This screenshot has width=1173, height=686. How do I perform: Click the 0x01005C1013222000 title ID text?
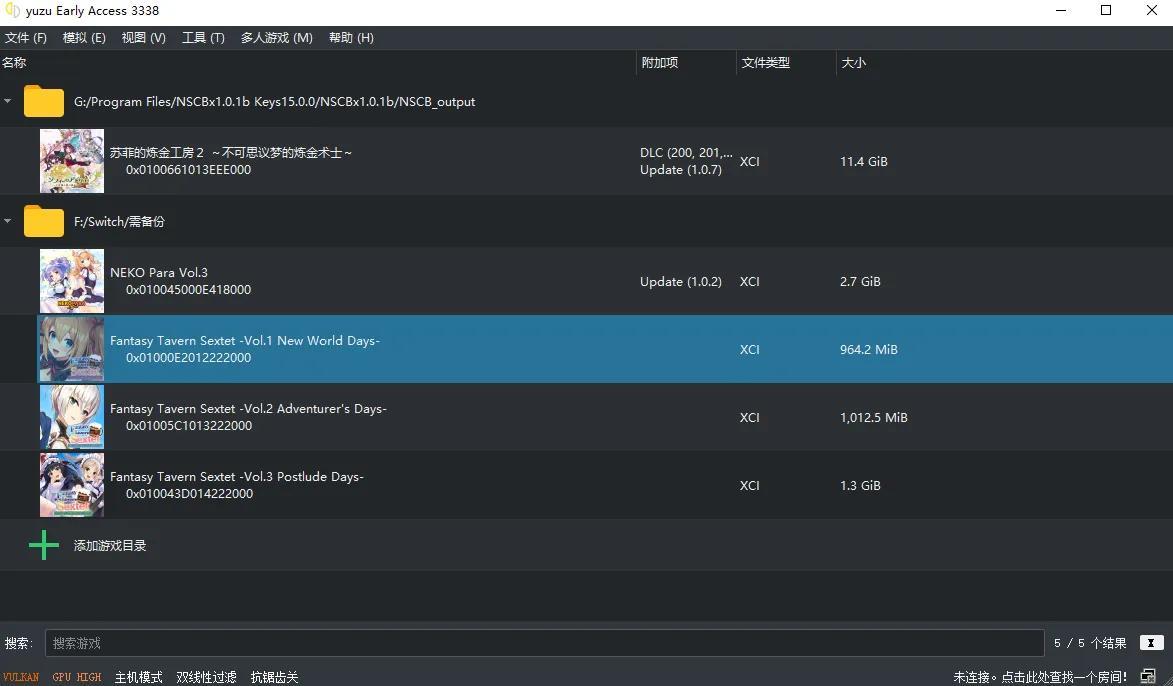189,426
